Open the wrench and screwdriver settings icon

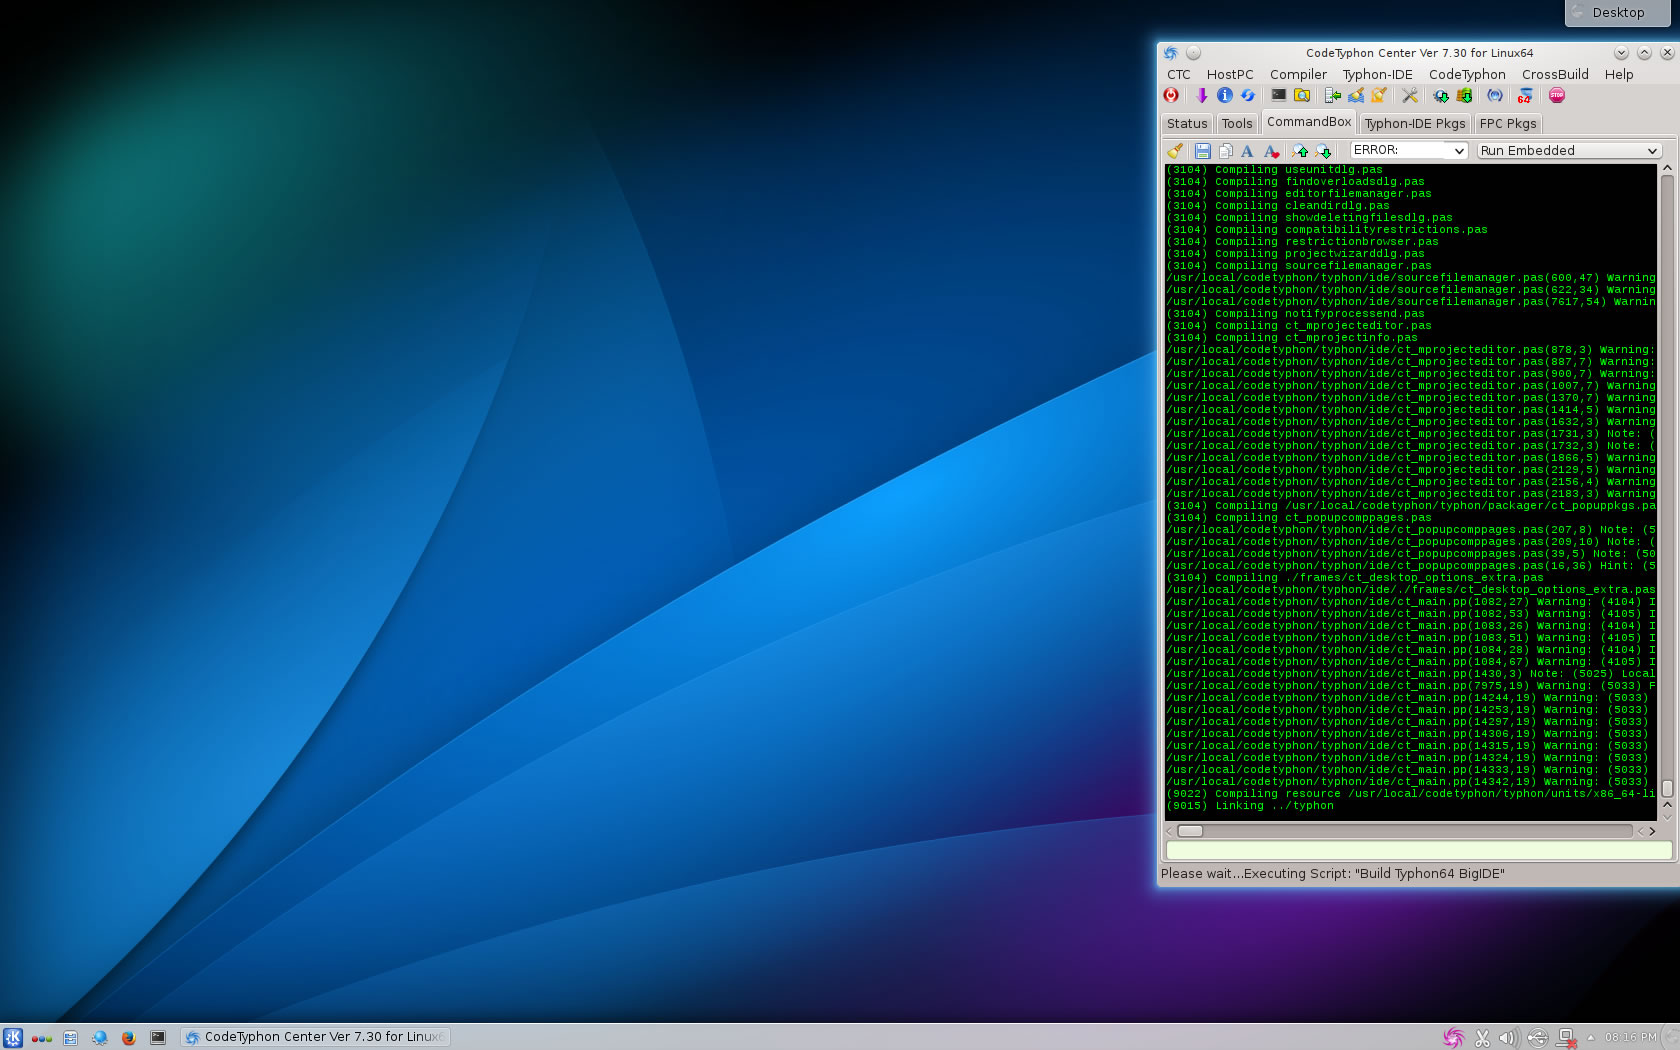tap(1409, 96)
